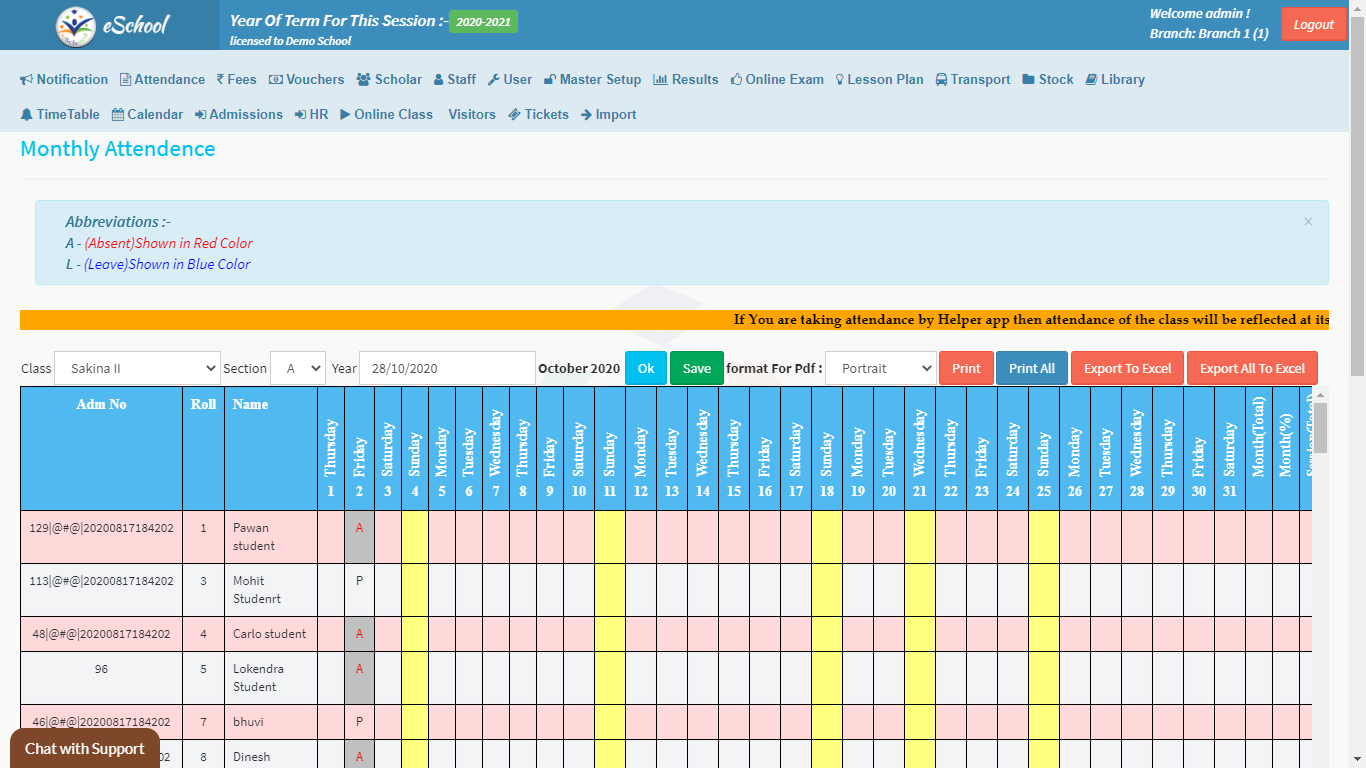This screenshot has height=768, width=1366.
Task: Toggle Mohit Studenrt's Friday 2 attendance cell
Action: [x=359, y=581]
